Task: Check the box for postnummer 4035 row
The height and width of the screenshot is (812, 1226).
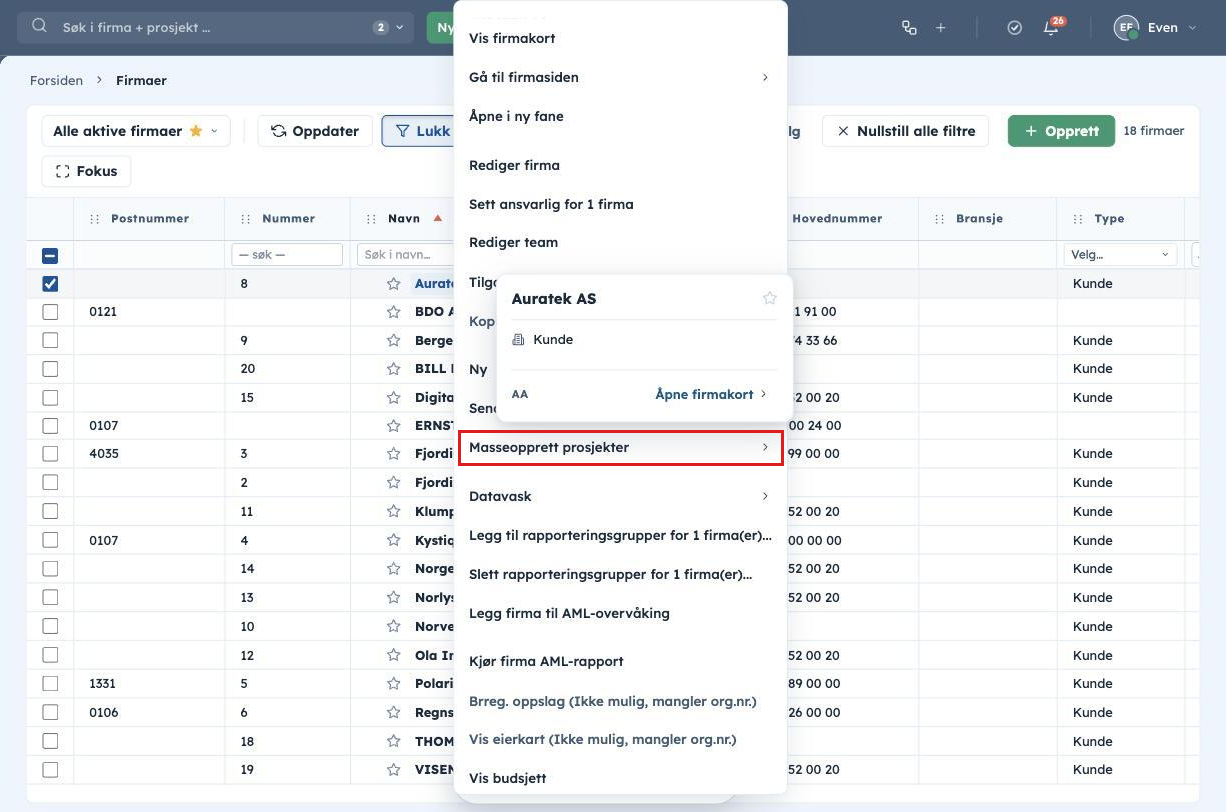Action: pos(50,454)
